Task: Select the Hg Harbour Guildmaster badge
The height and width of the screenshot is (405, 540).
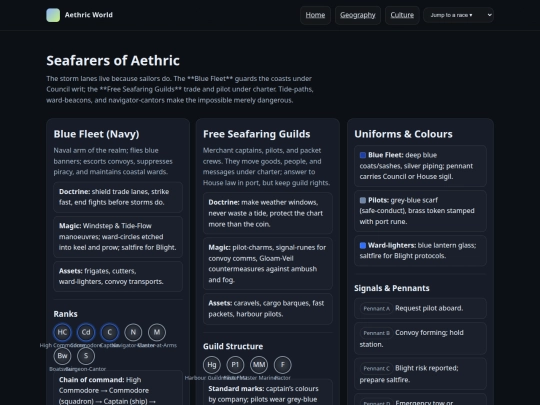Action: [212, 365]
